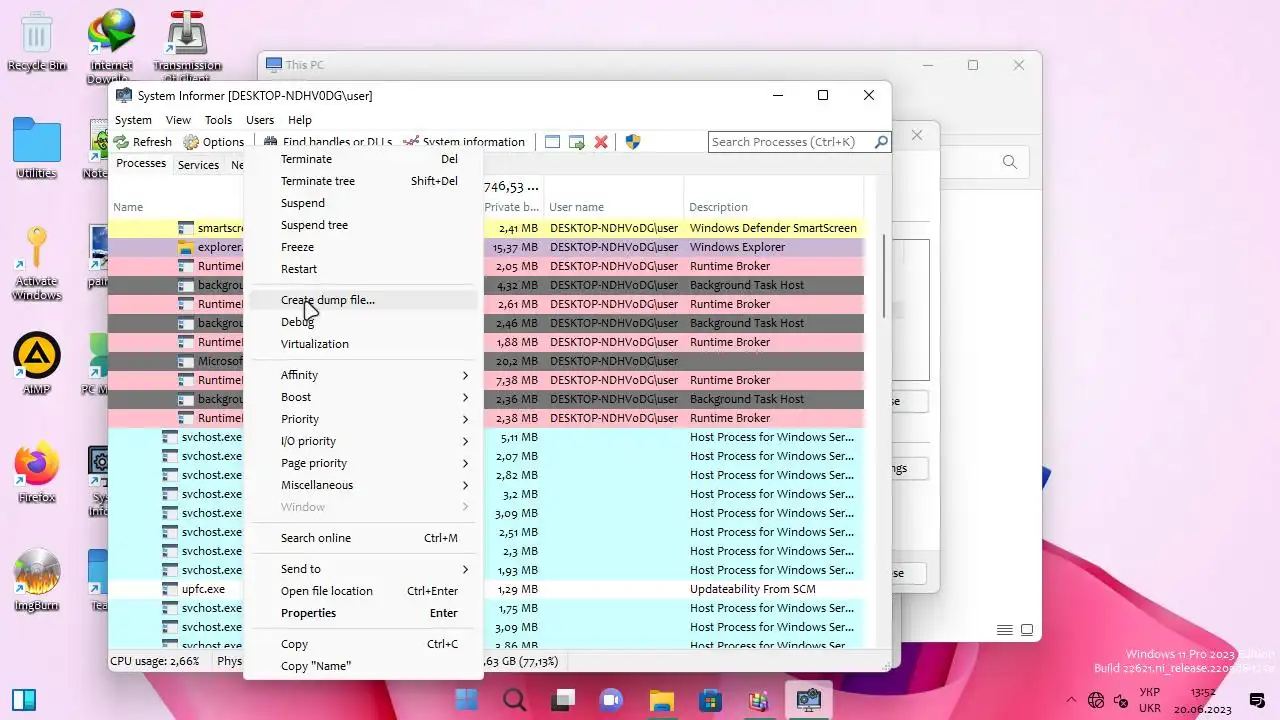Select Copy "Name" menu entry
The width and height of the screenshot is (1280, 720).
(364, 666)
